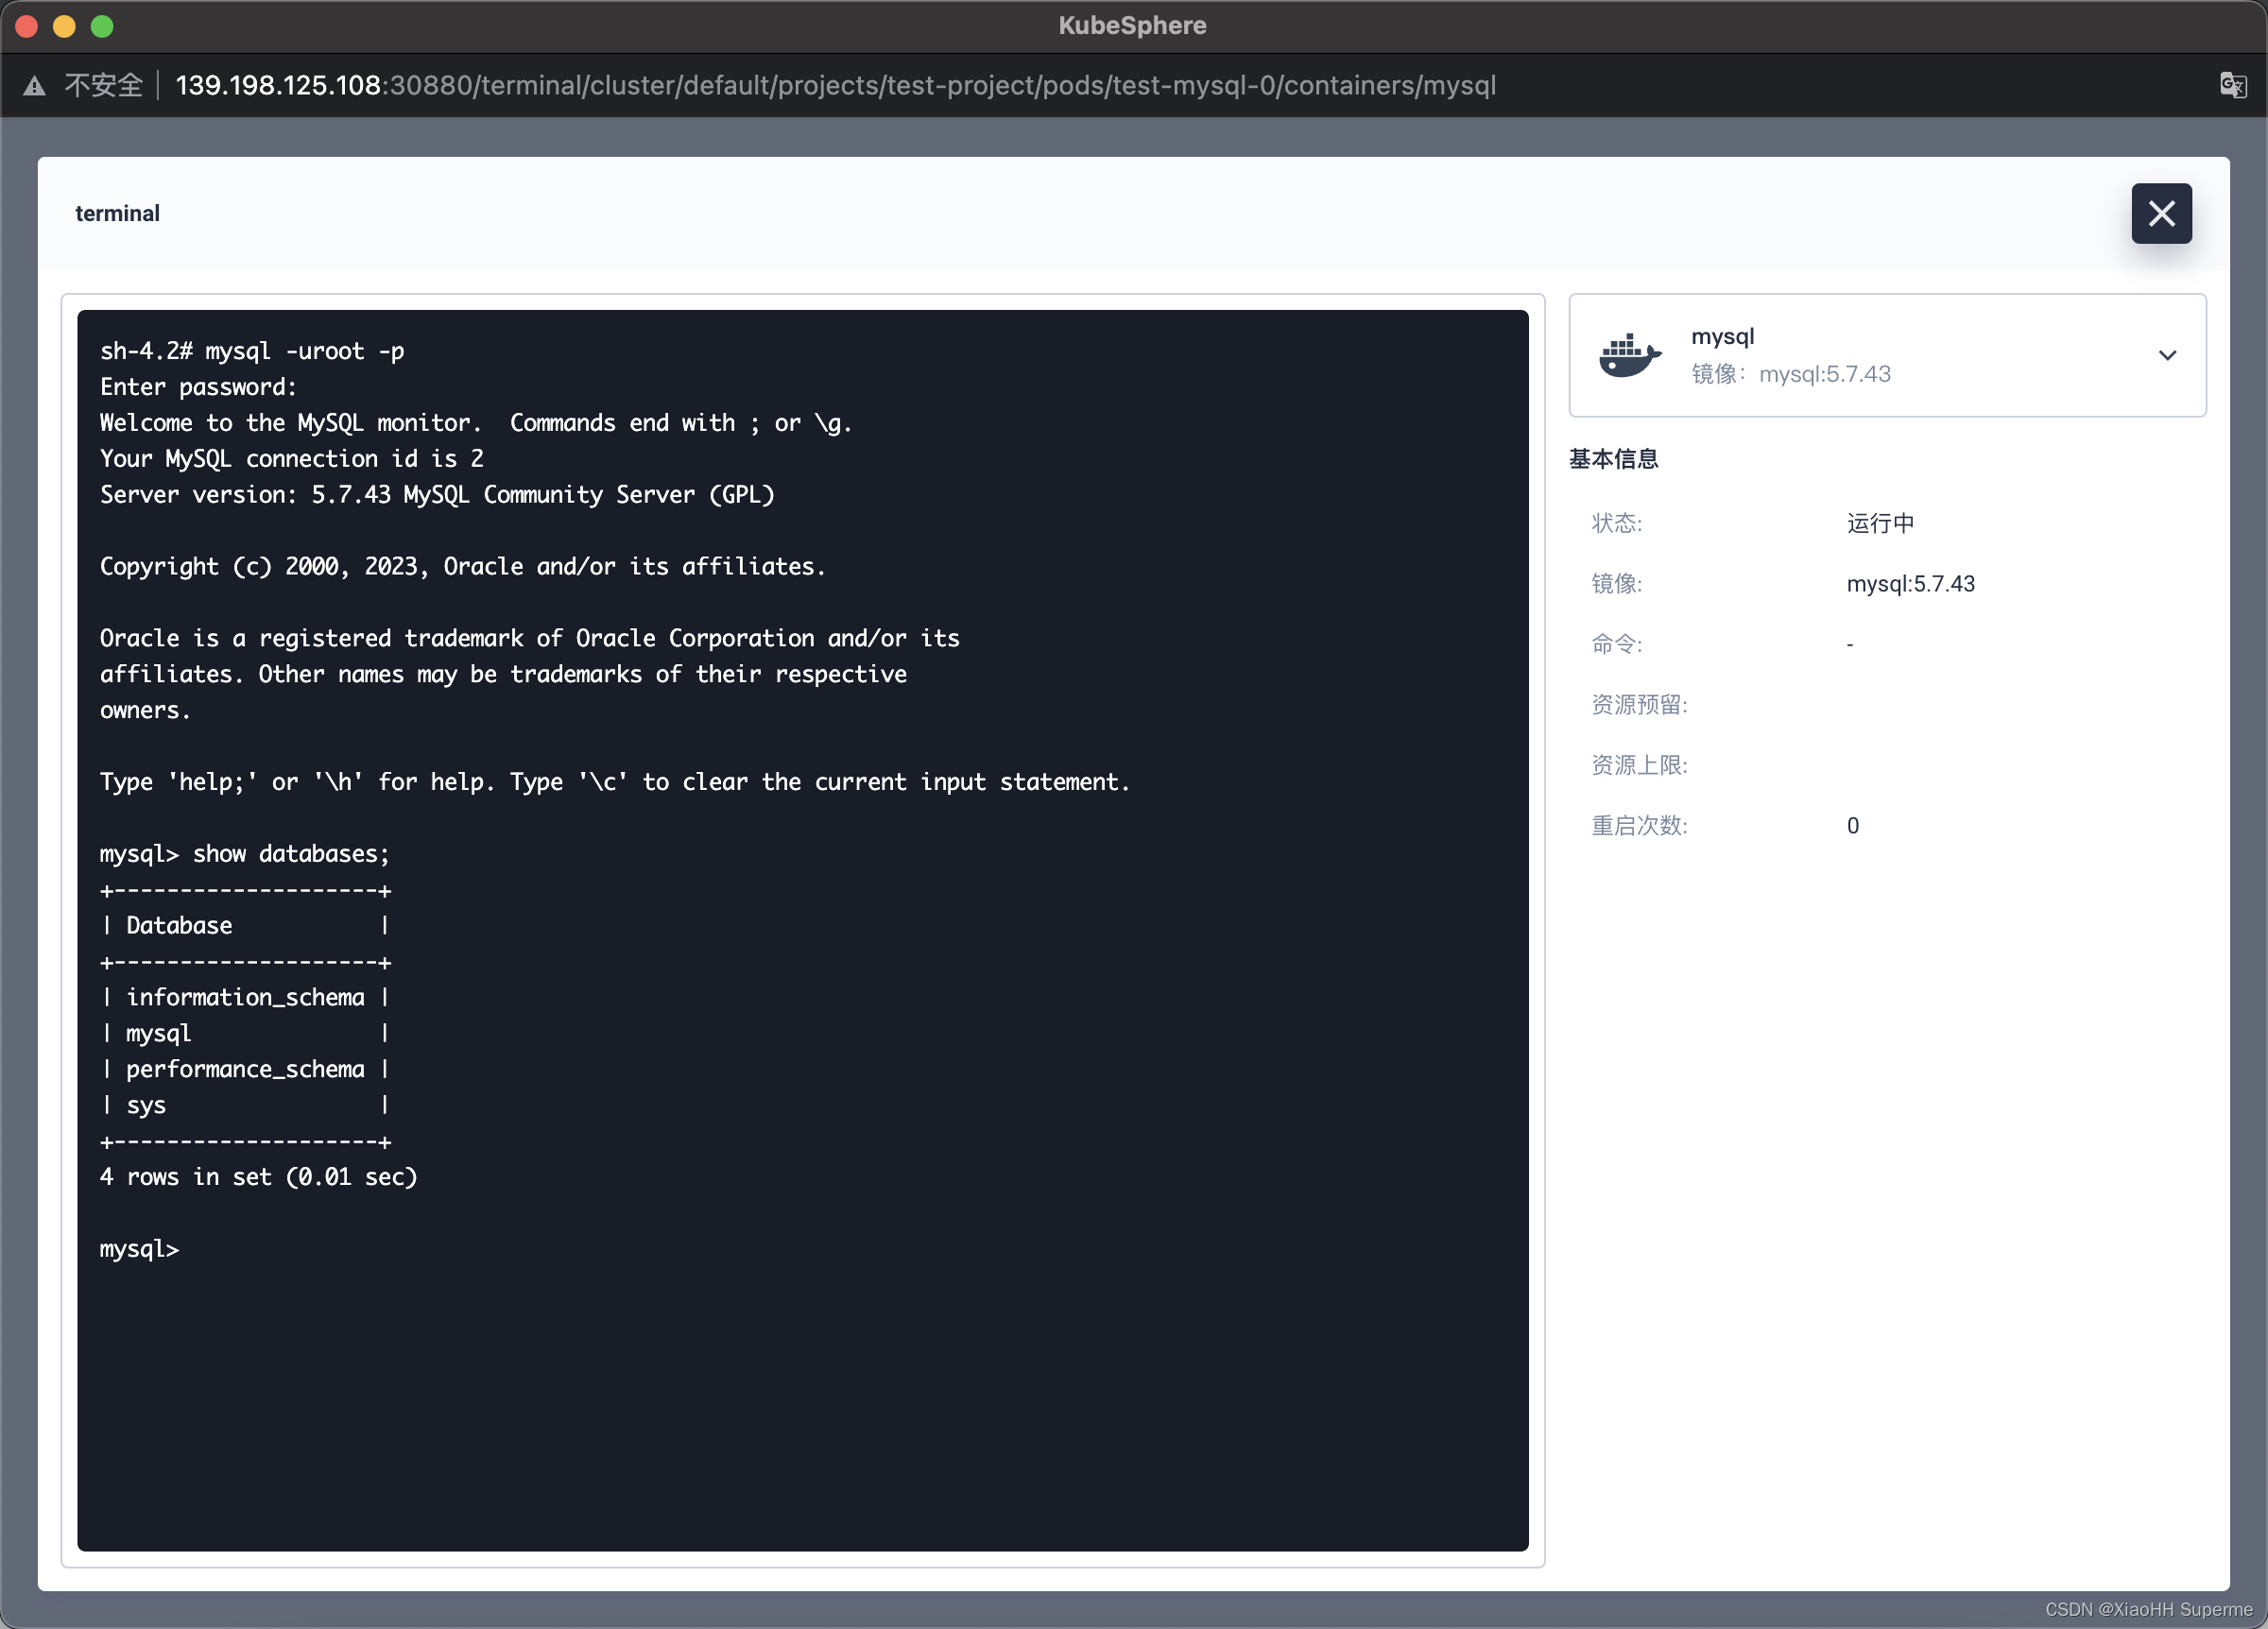Click the 基本信息 section heading
Viewport: 2268px width, 1629px height.
tap(1613, 459)
